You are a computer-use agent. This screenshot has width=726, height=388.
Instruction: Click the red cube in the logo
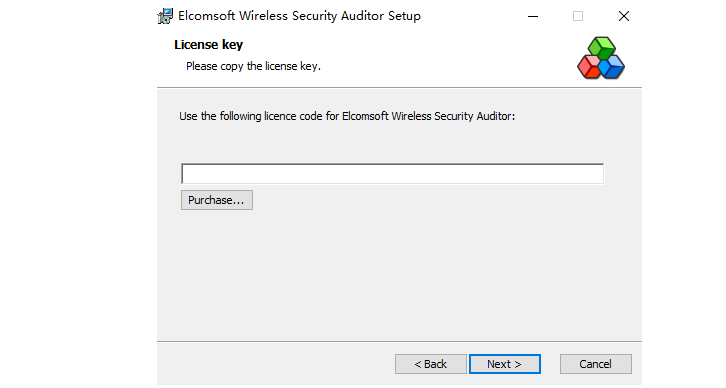pyautogui.click(x=589, y=67)
